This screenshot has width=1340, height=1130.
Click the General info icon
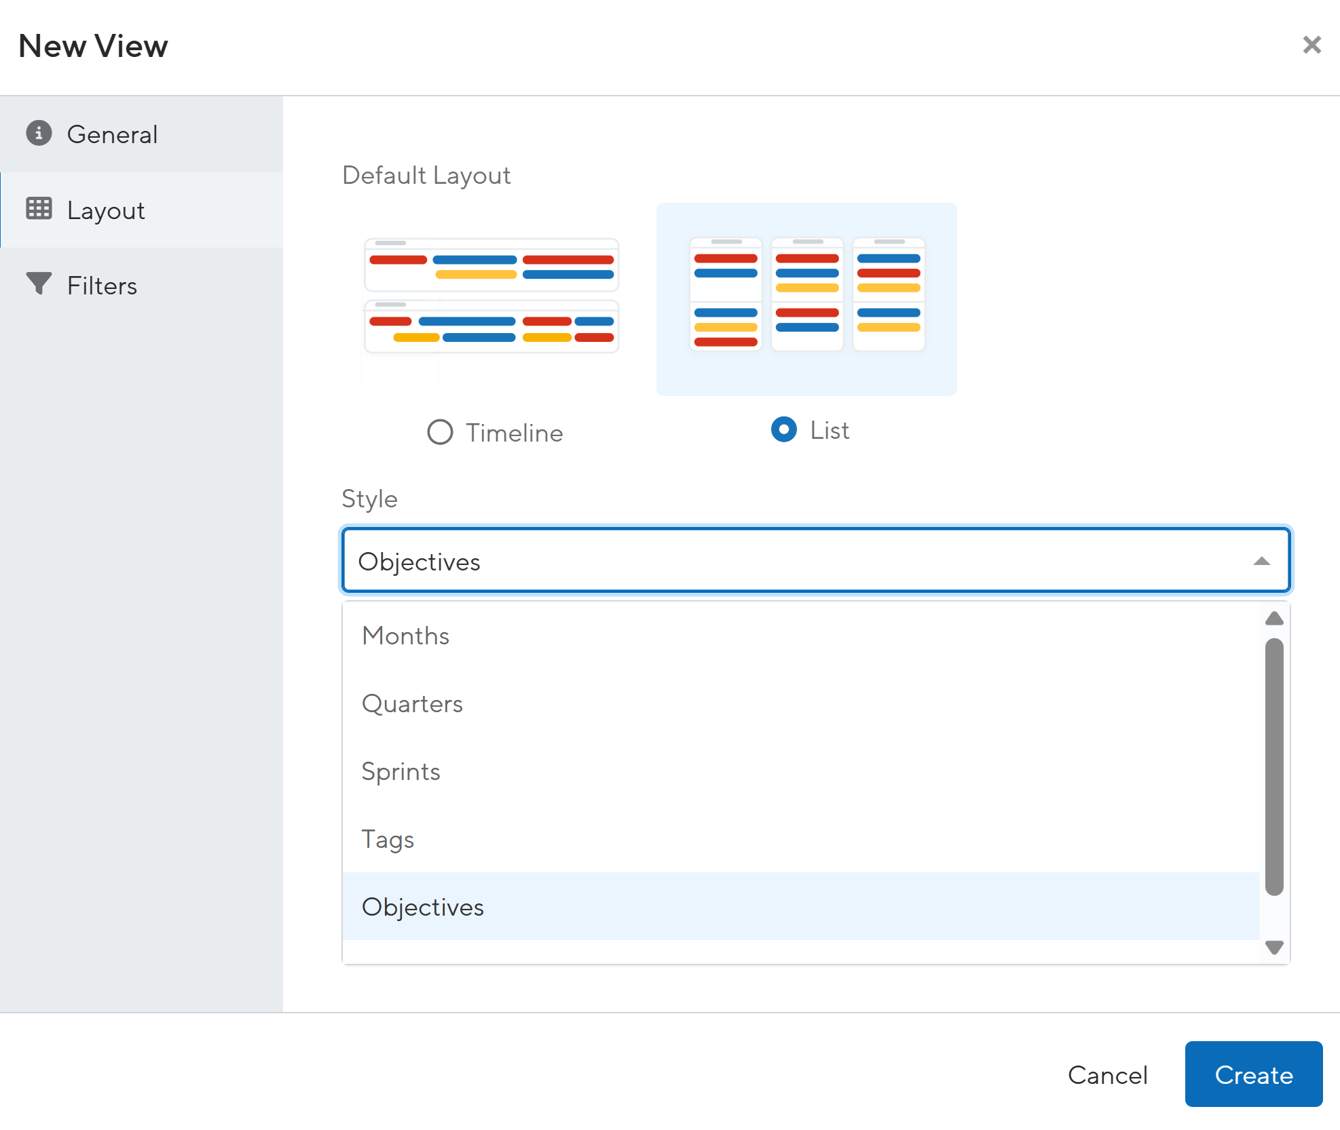tap(39, 133)
